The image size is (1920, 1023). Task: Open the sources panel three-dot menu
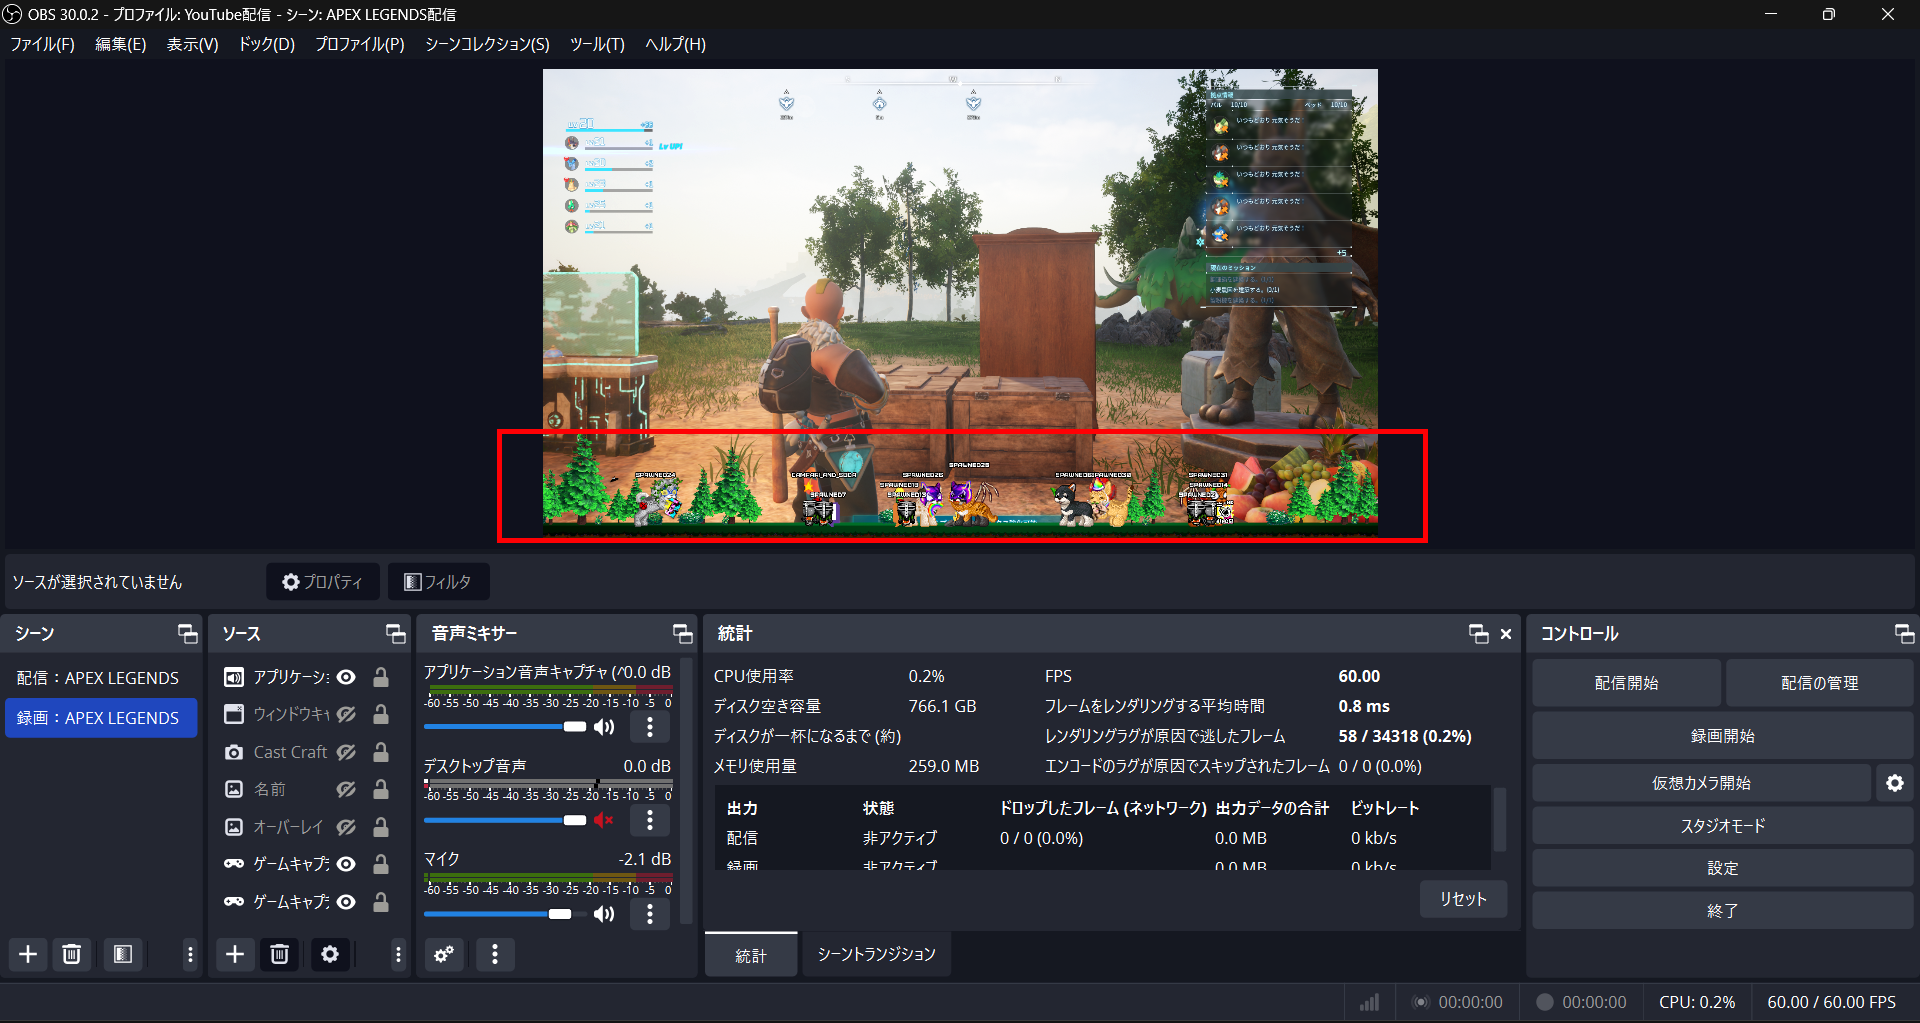pyautogui.click(x=397, y=954)
